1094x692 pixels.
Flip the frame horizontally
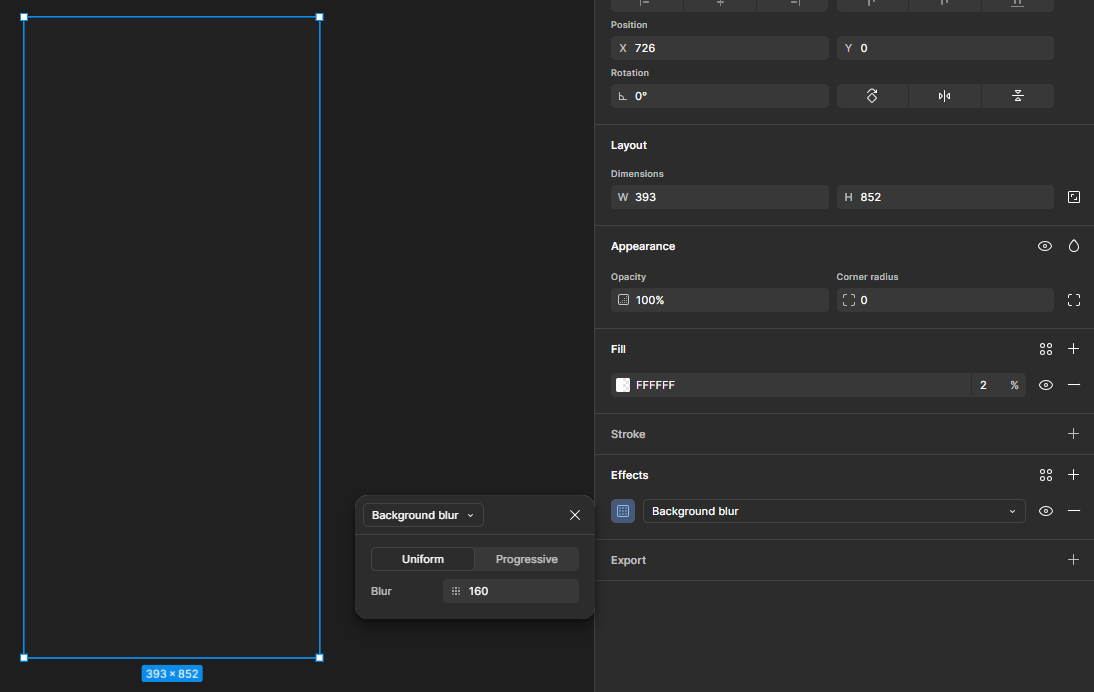coord(945,96)
